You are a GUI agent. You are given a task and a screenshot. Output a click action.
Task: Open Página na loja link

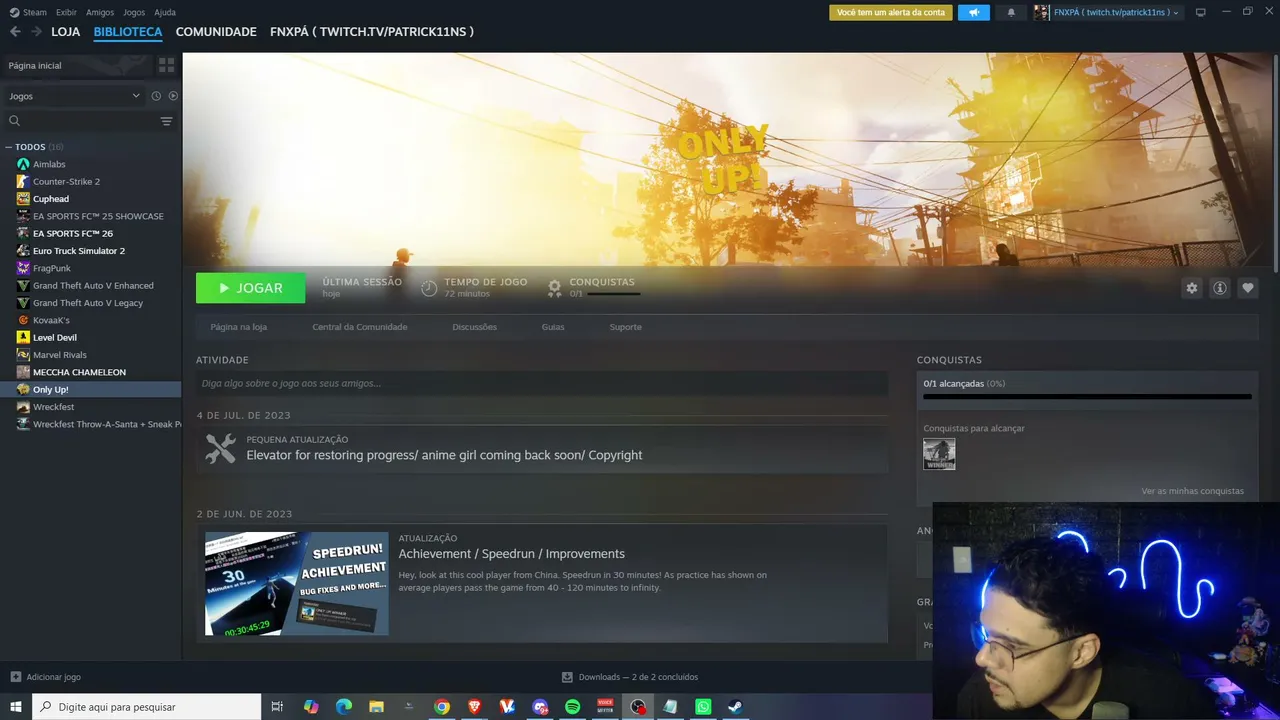click(239, 327)
